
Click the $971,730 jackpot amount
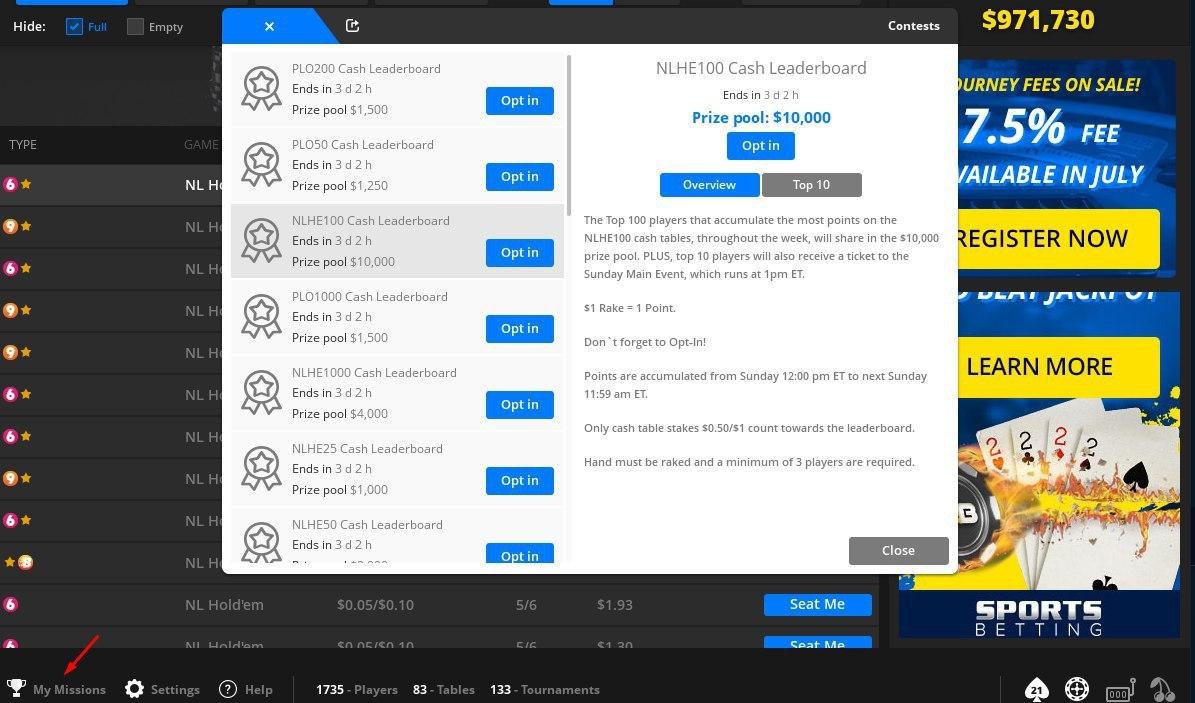click(1038, 20)
